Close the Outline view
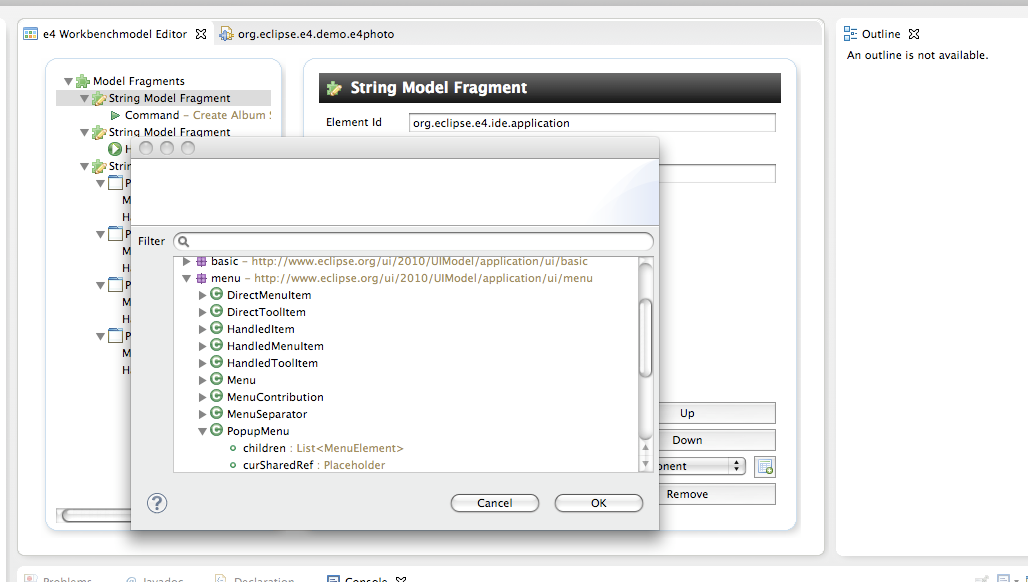The width and height of the screenshot is (1028, 582). pyautogui.click(x=914, y=34)
